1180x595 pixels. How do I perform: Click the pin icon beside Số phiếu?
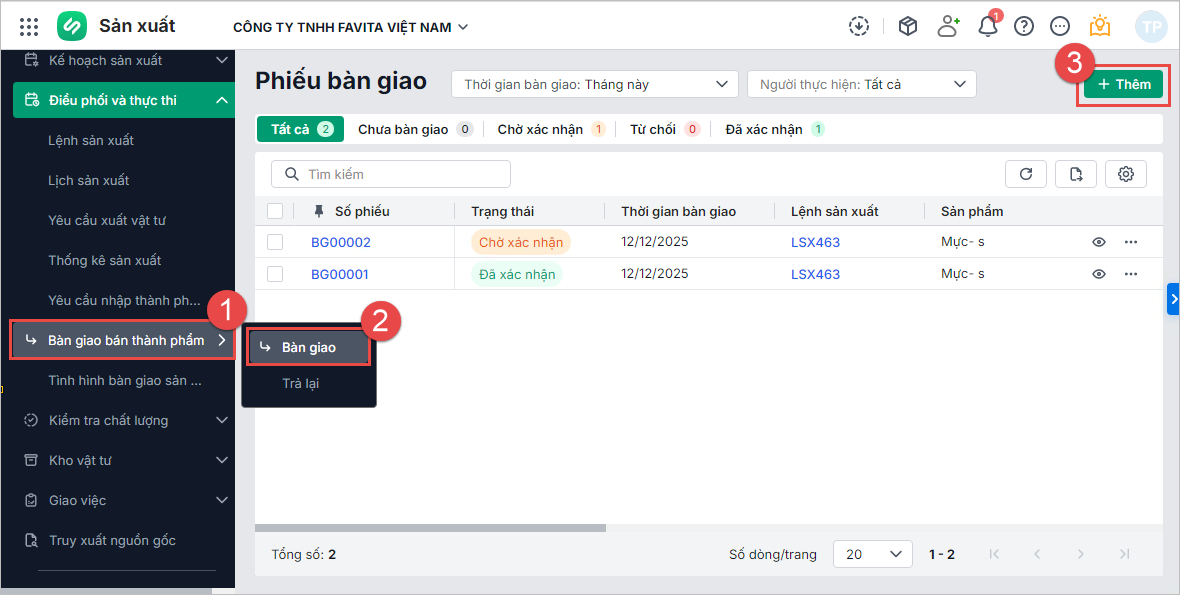(318, 211)
